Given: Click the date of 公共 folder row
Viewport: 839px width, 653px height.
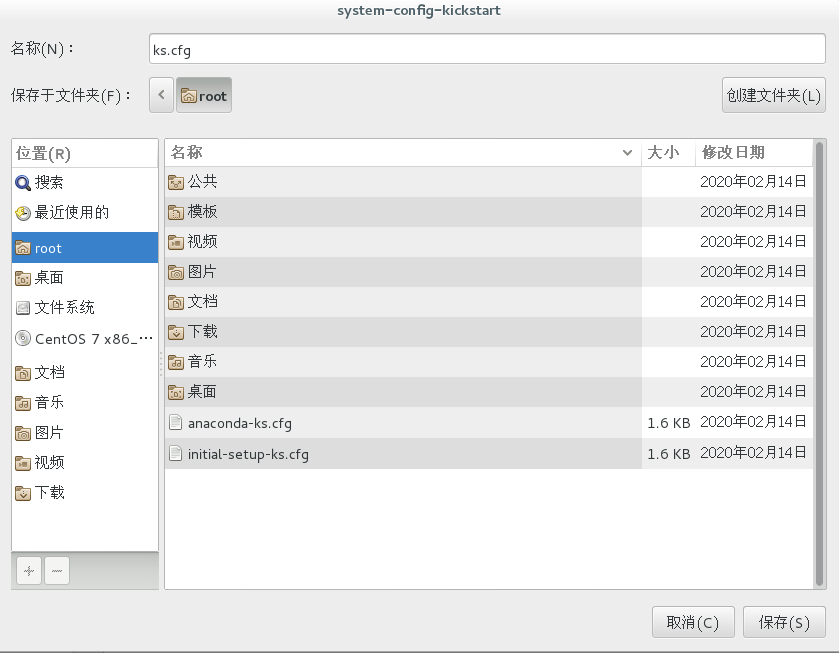Looking at the screenshot, I should (753, 182).
